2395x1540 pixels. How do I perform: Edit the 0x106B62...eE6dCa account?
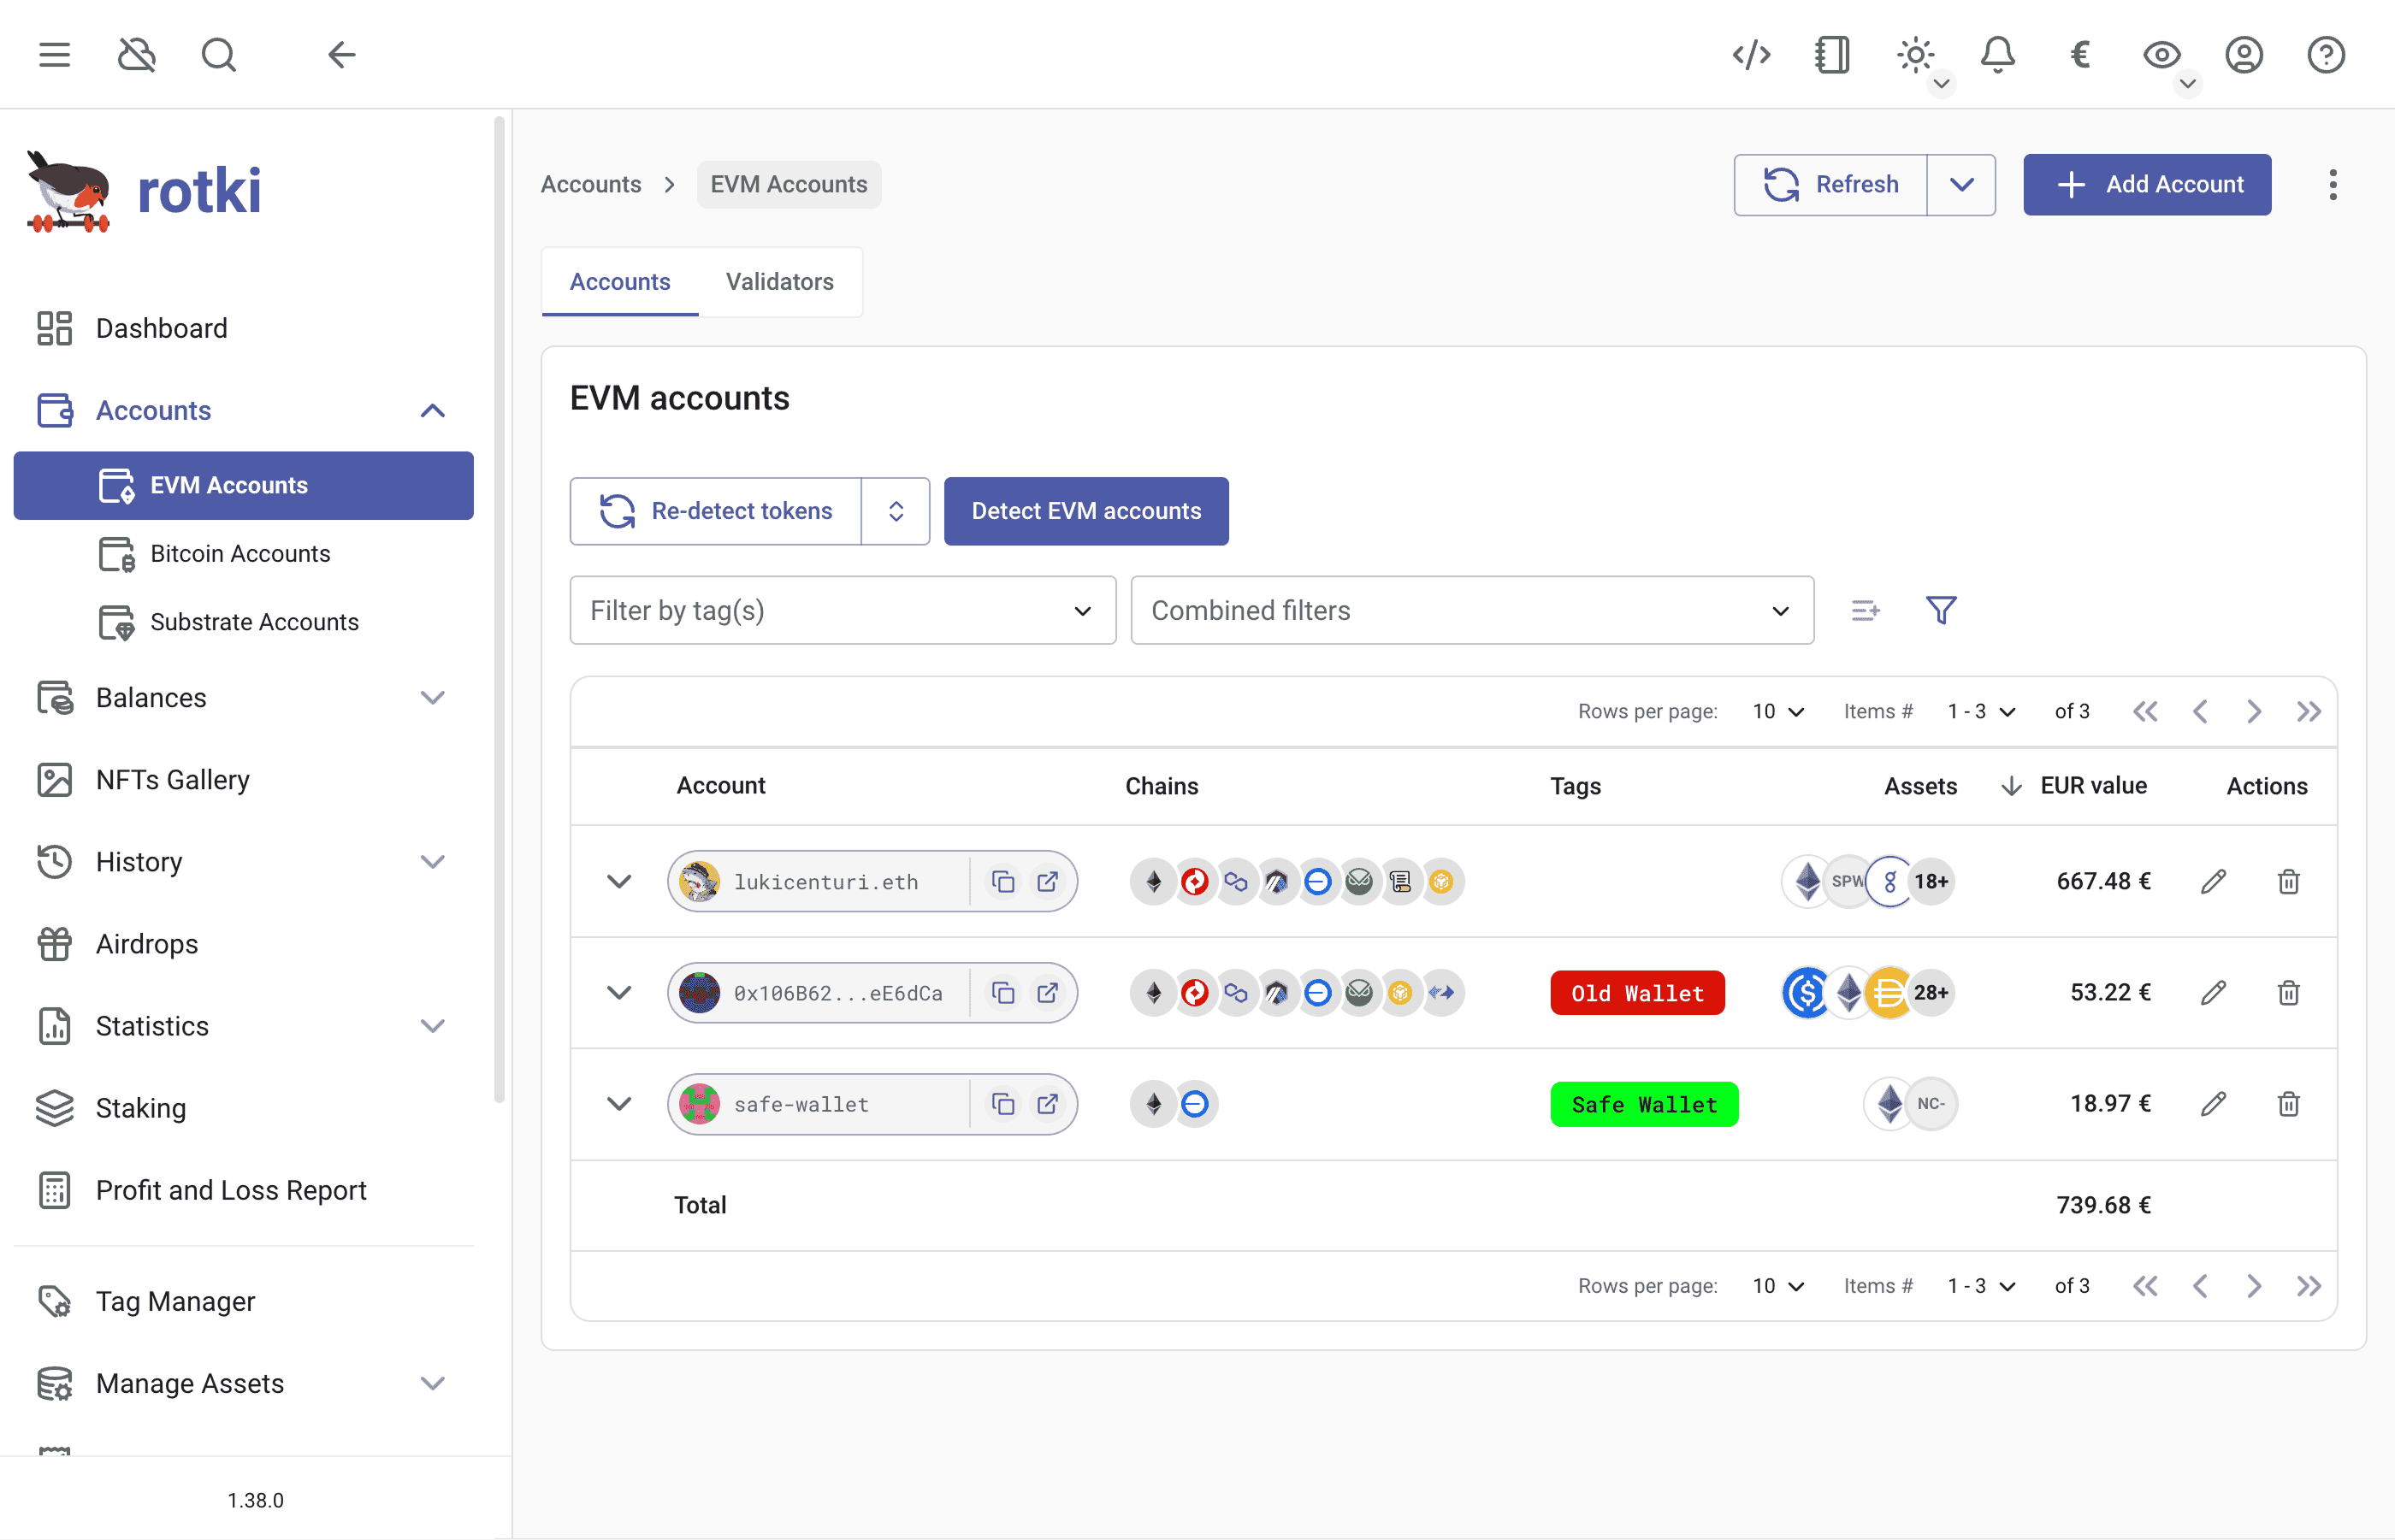2213,992
